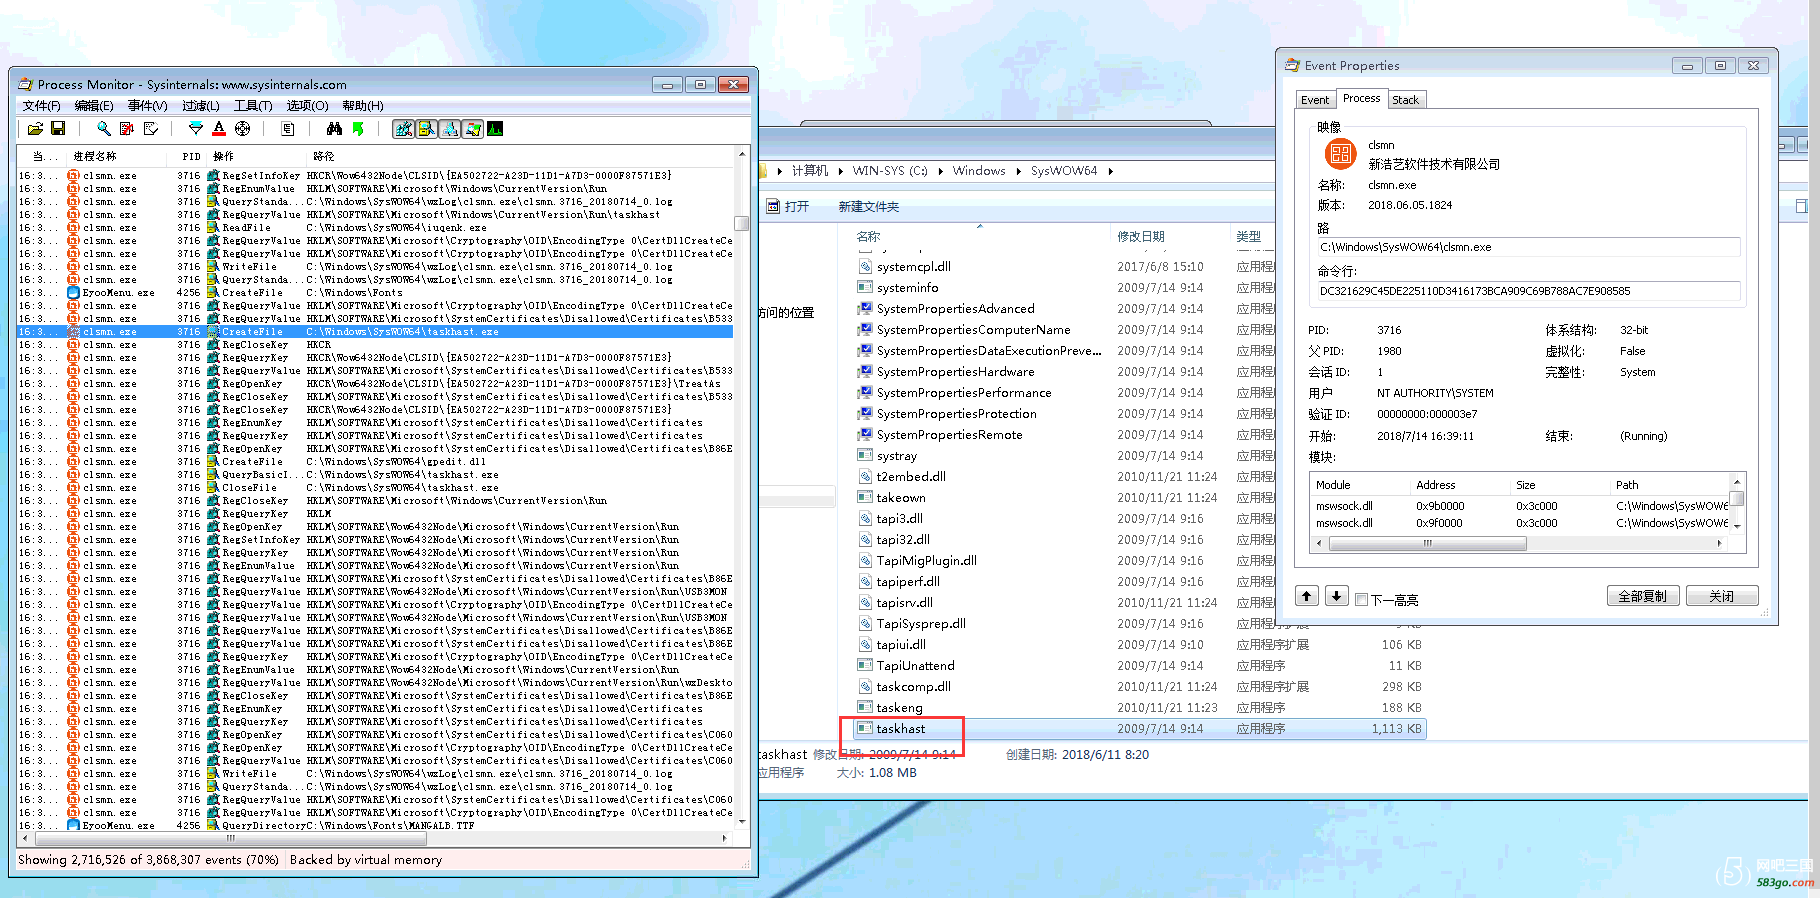Click the 命令行 command line text field
Screen dimensions: 1820x898
pos(1528,291)
